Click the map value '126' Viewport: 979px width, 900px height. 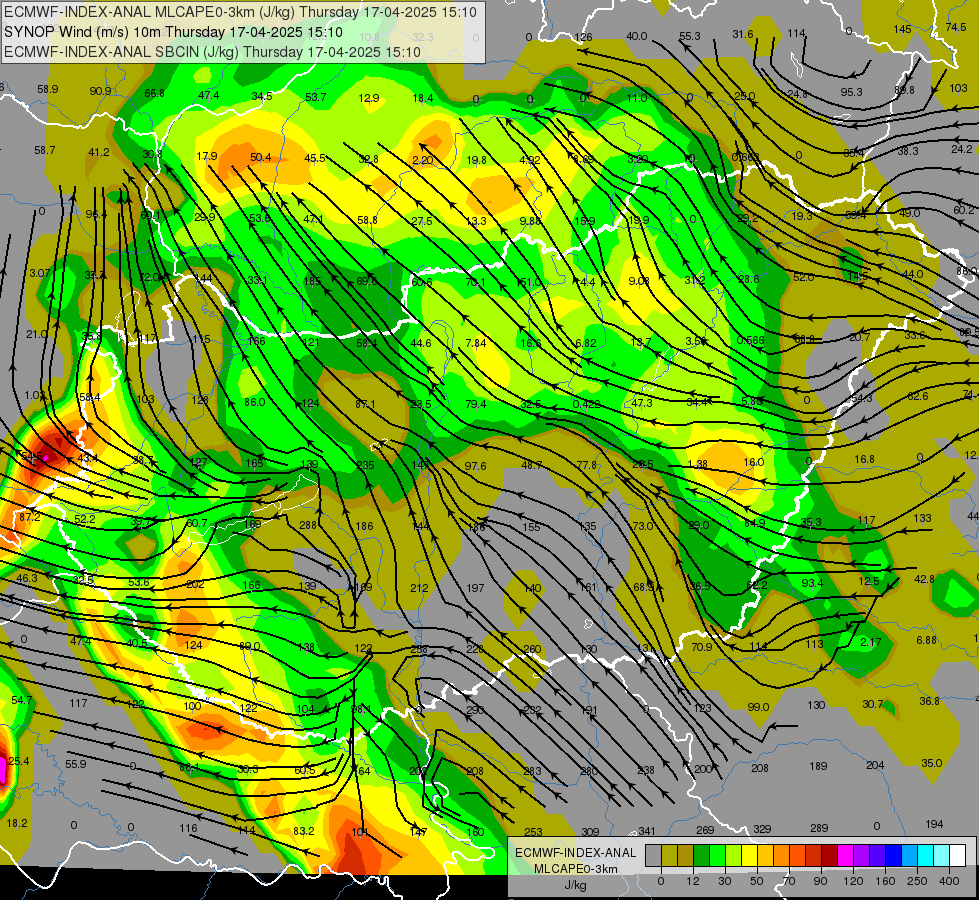pos(583,37)
